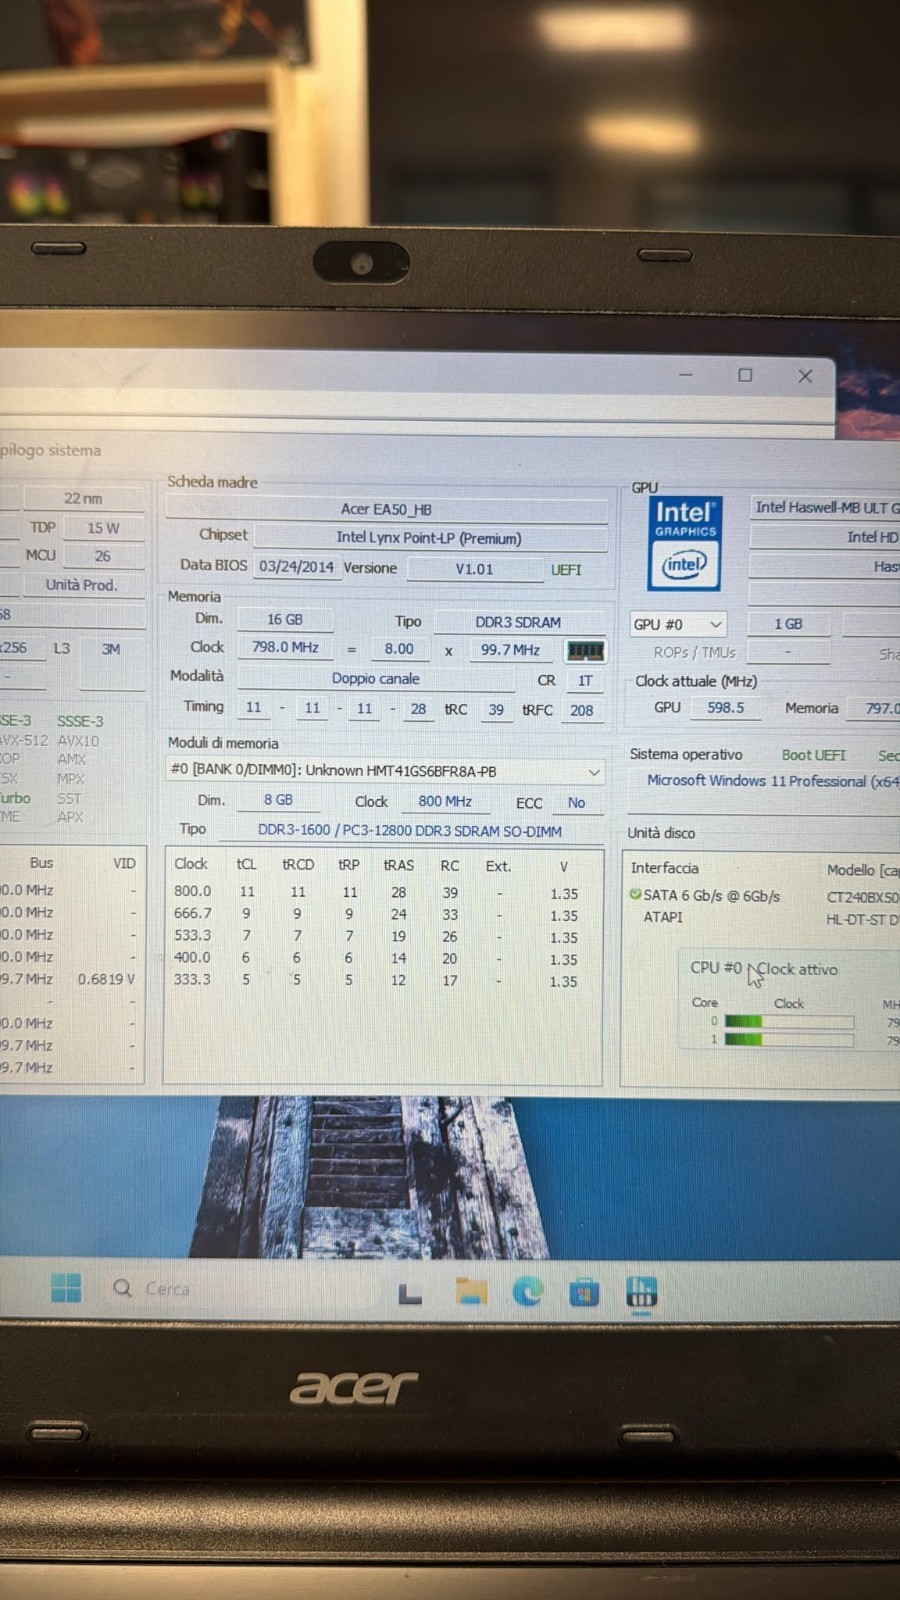
Task: Open Microsoft Store from the taskbar
Action: click(584, 1293)
